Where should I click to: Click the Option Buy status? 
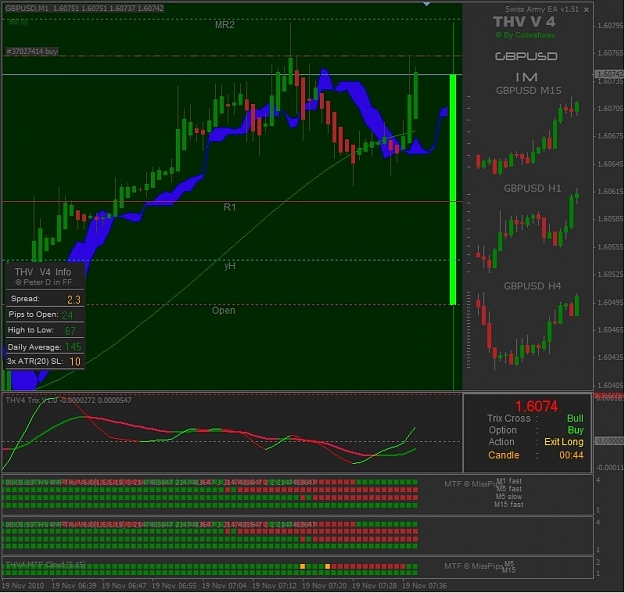[x=576, y=430]
